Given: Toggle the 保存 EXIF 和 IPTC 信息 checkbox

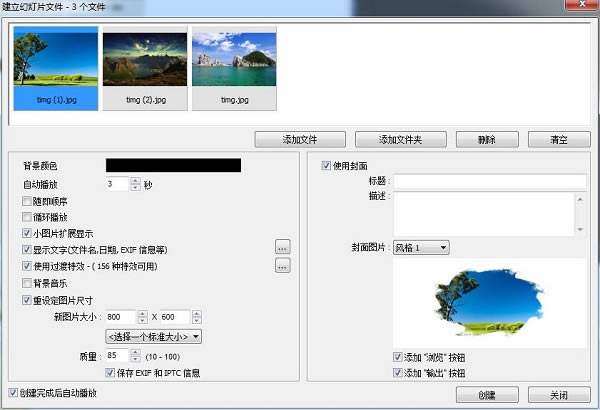Looking at the screenshot, I should tap(110, 372).
